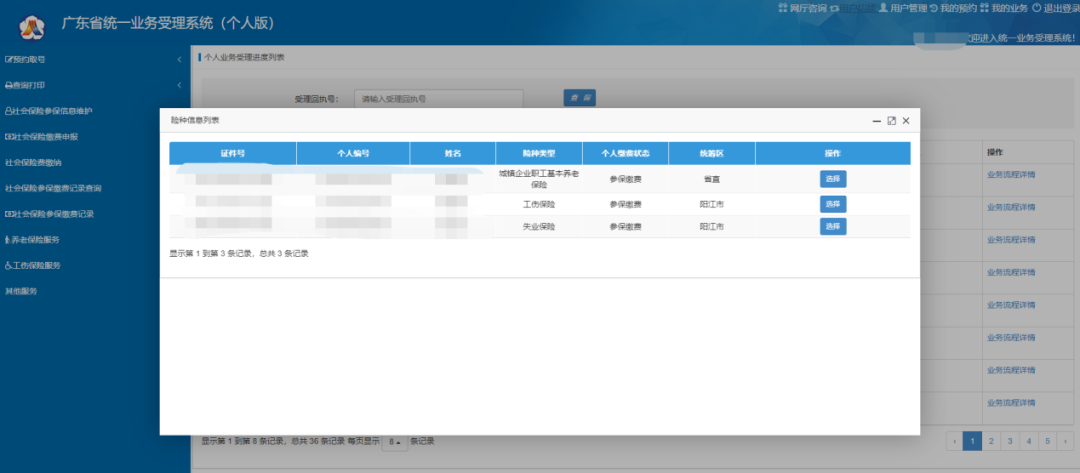Image resolution: width=1080 pixels, height=473 pixels.
Task: Open 用户管理 in the top bar
Action: 909,8
